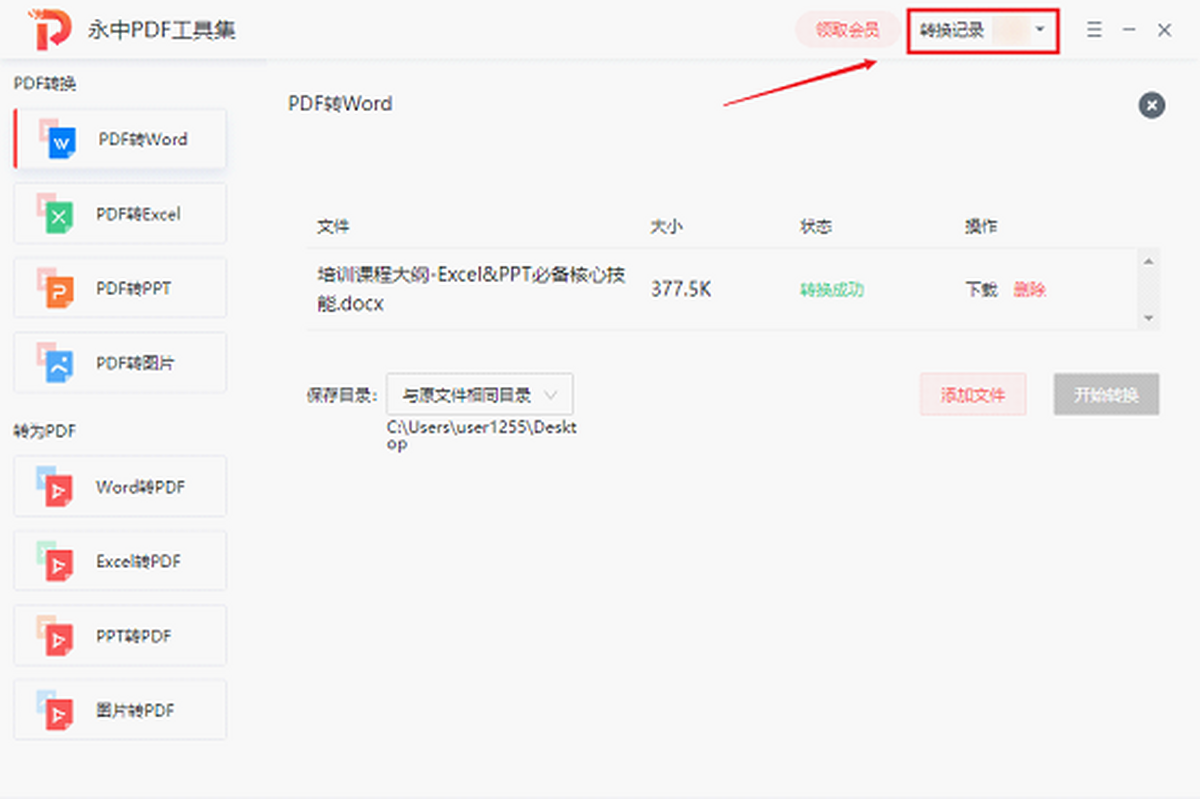This screenshot has height=799, width=1200.
Task: Open the hamburger menu in title bar
Action: coord(1094,31)
